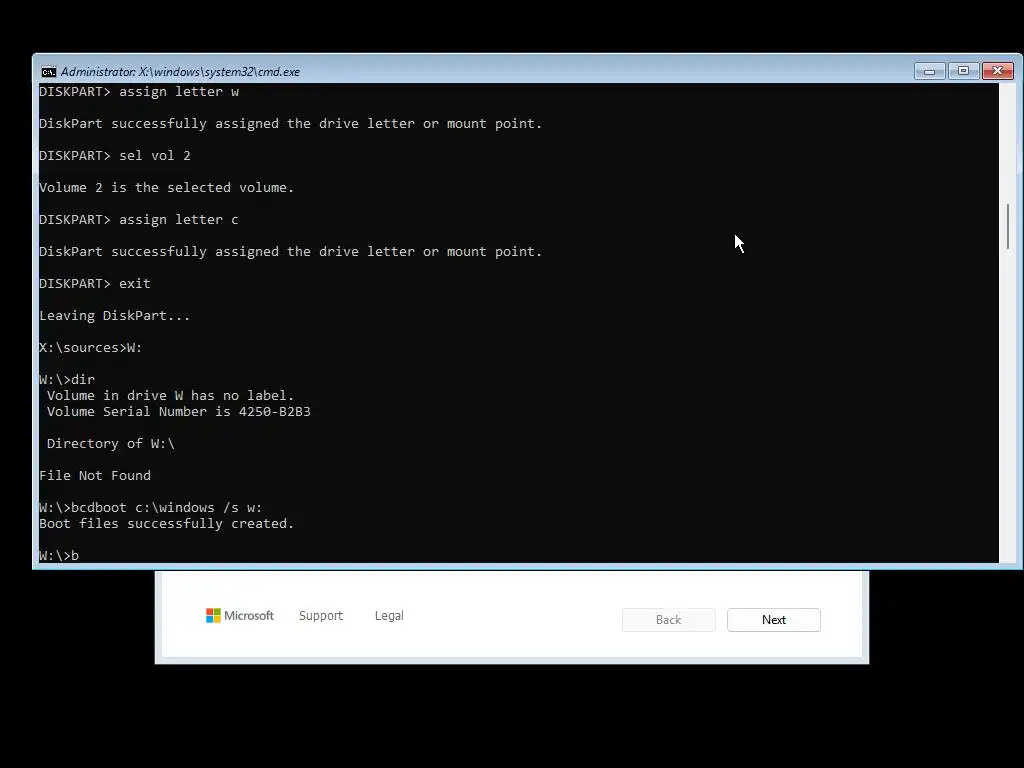1024x768 pixels.
Task: Click 'Volume 2 is the selected volume.' text
Action: [167, 187]
